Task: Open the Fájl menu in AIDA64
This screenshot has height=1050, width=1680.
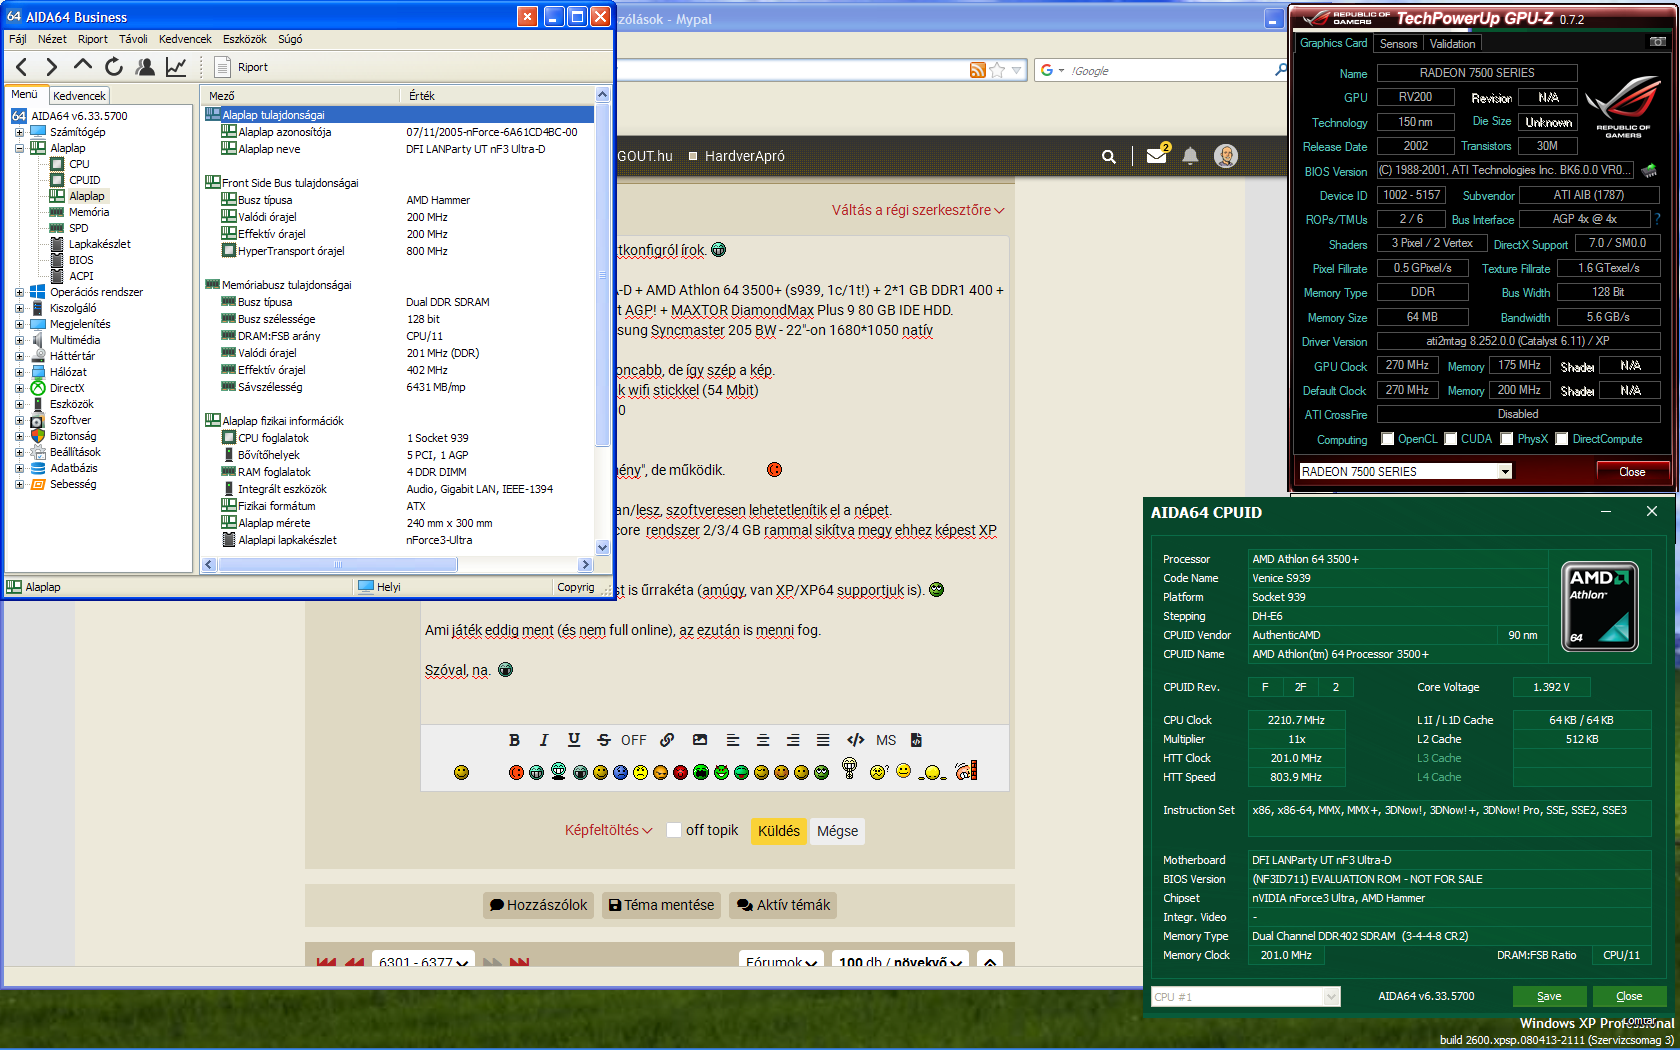Action: 18,39
